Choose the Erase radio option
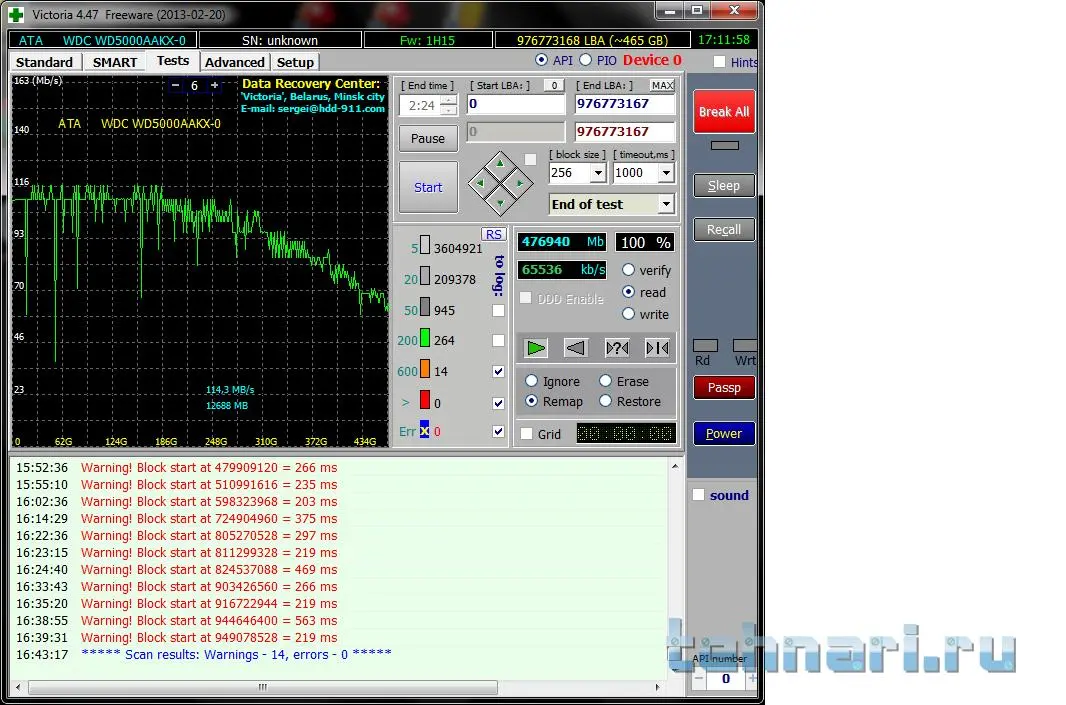This screenshot has width=1066, height=705. [x=606, y=381]
